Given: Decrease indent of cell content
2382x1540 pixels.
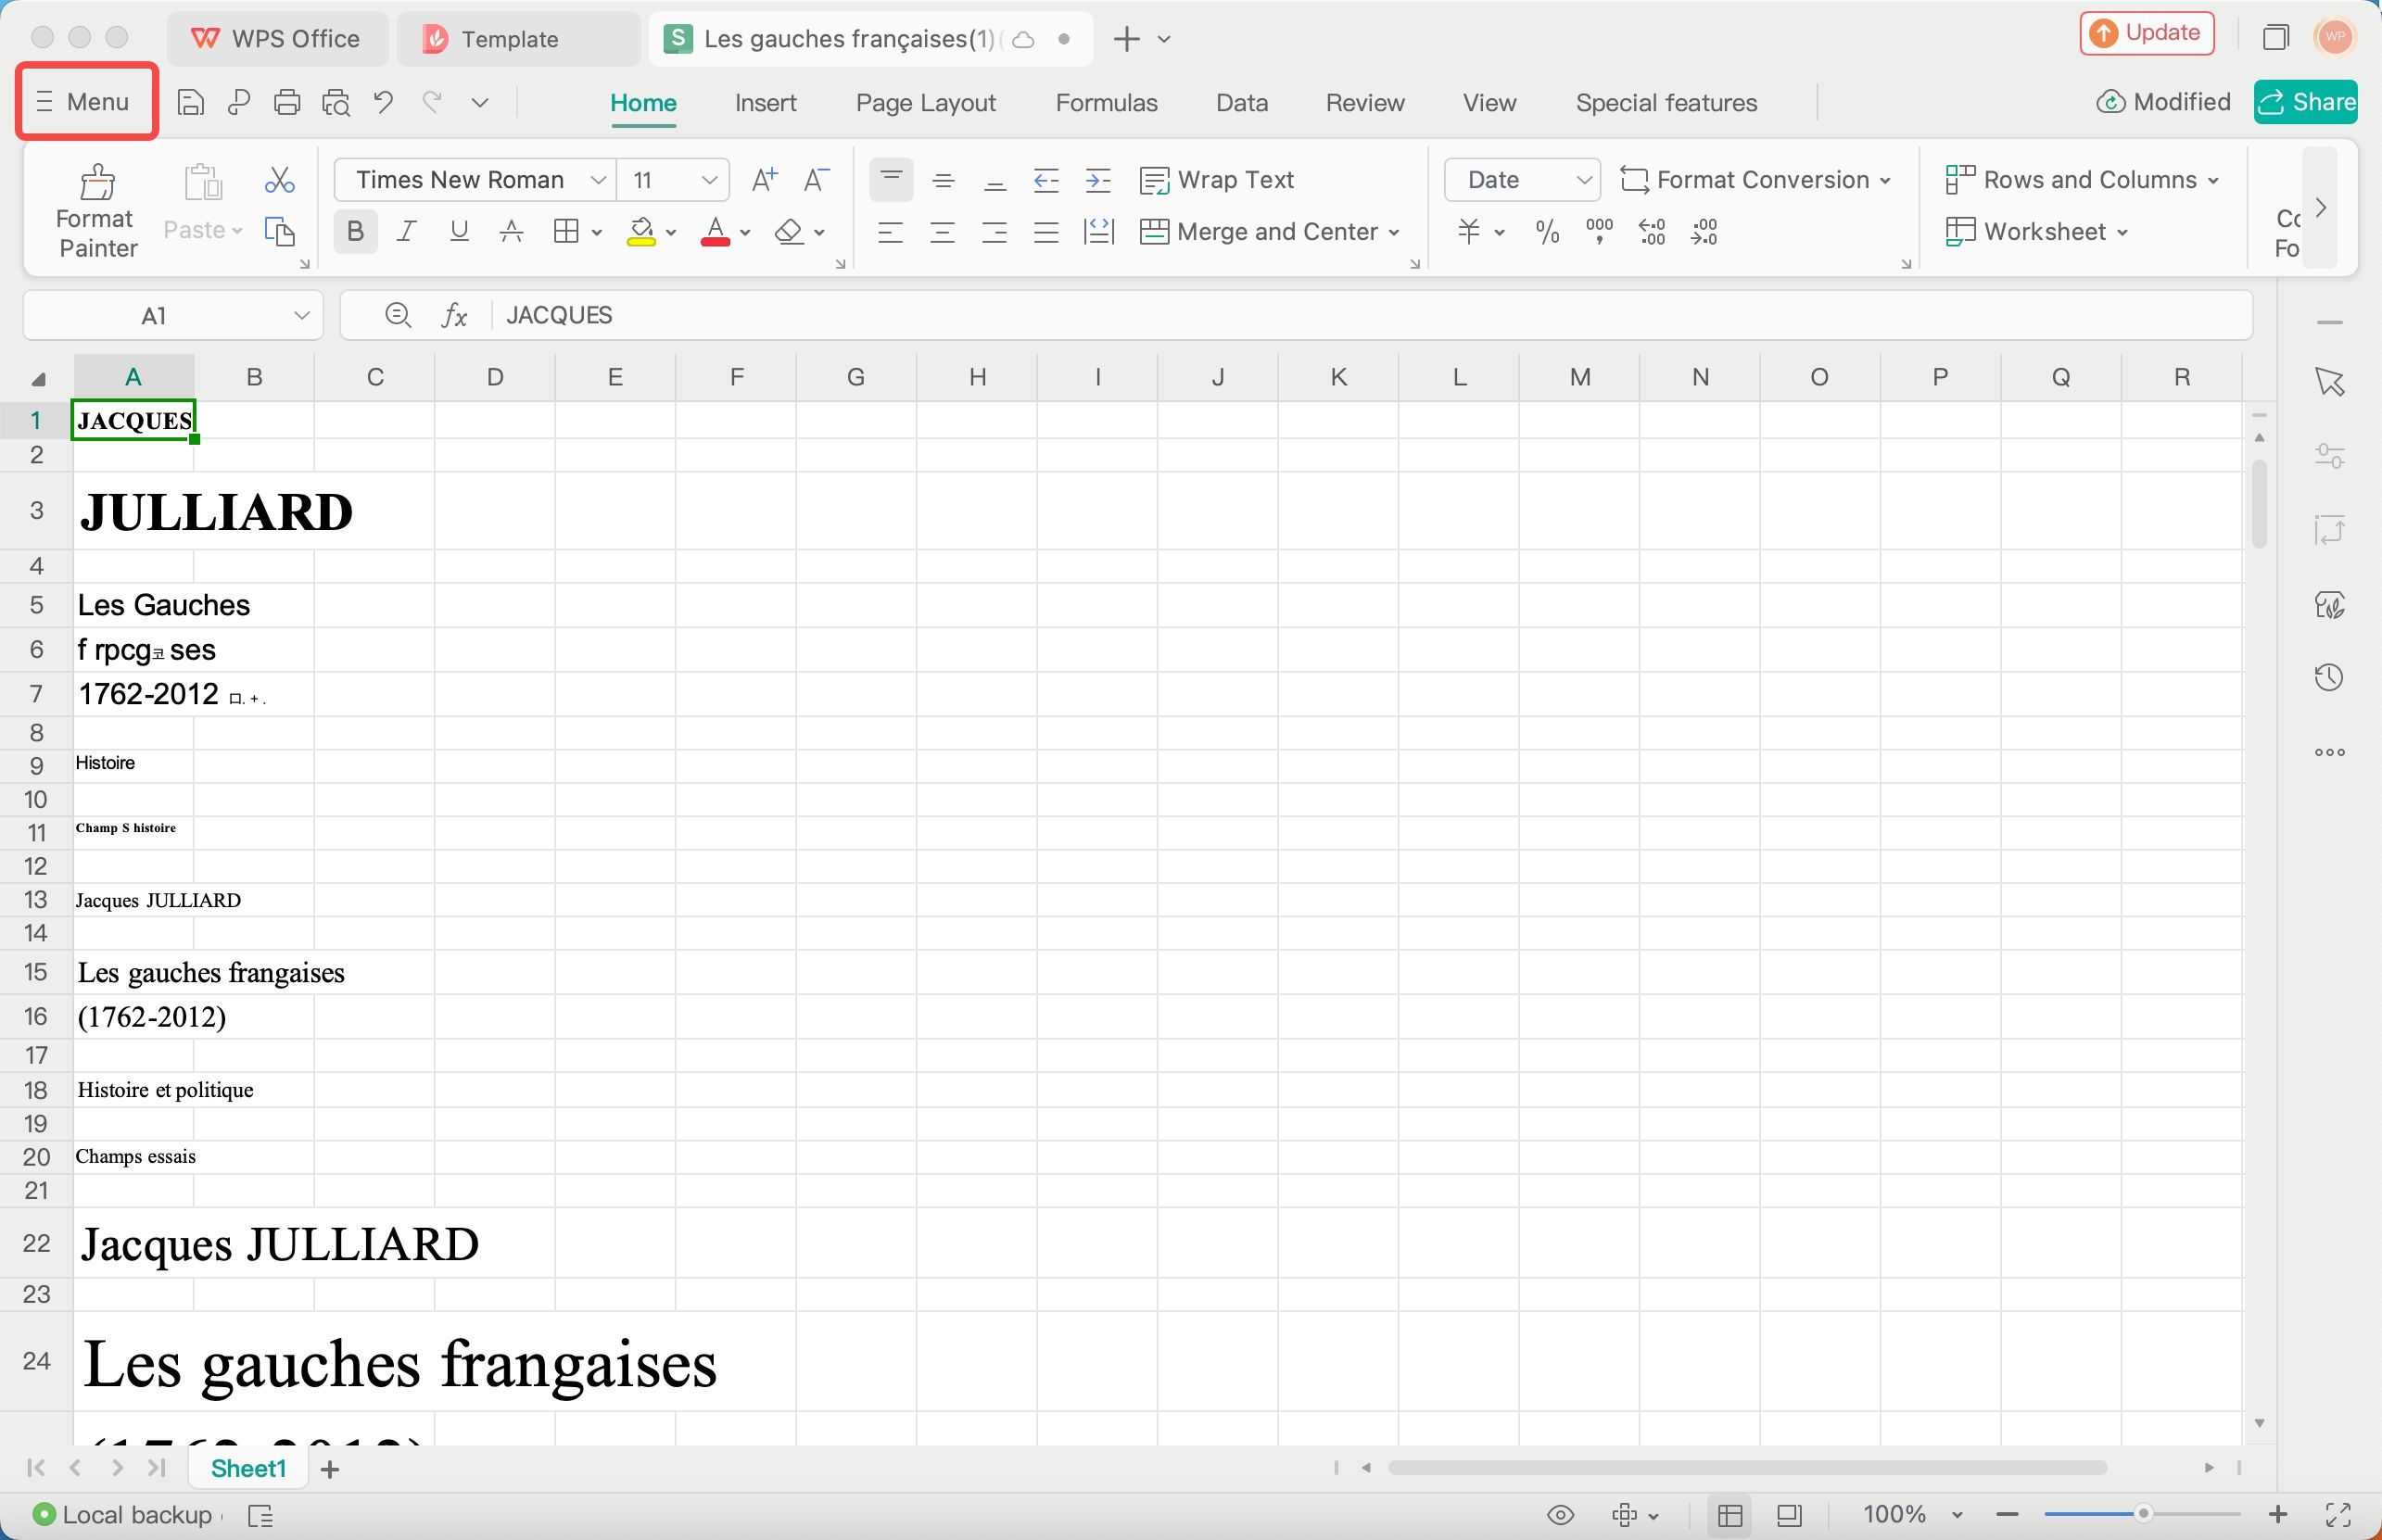Looking at the screenshot, I should pyautogui.click(x=1046, y=180).
